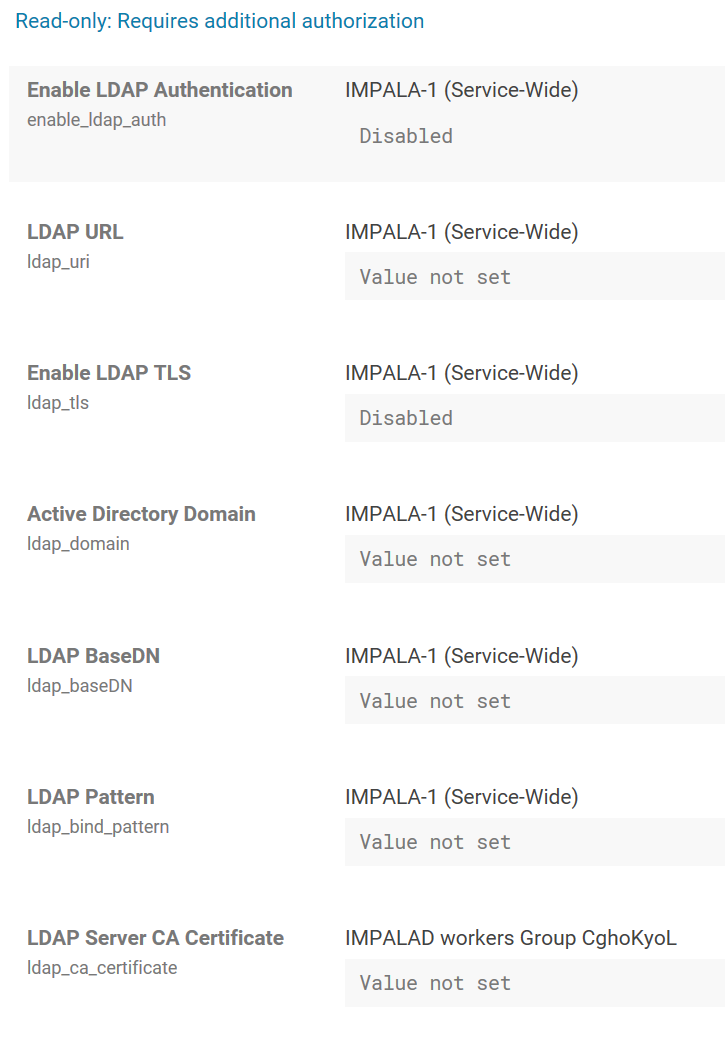This screenshot has height=1049, width=725.
Task: Focus the Active Directory Domain value field
Action: point(534,559)
